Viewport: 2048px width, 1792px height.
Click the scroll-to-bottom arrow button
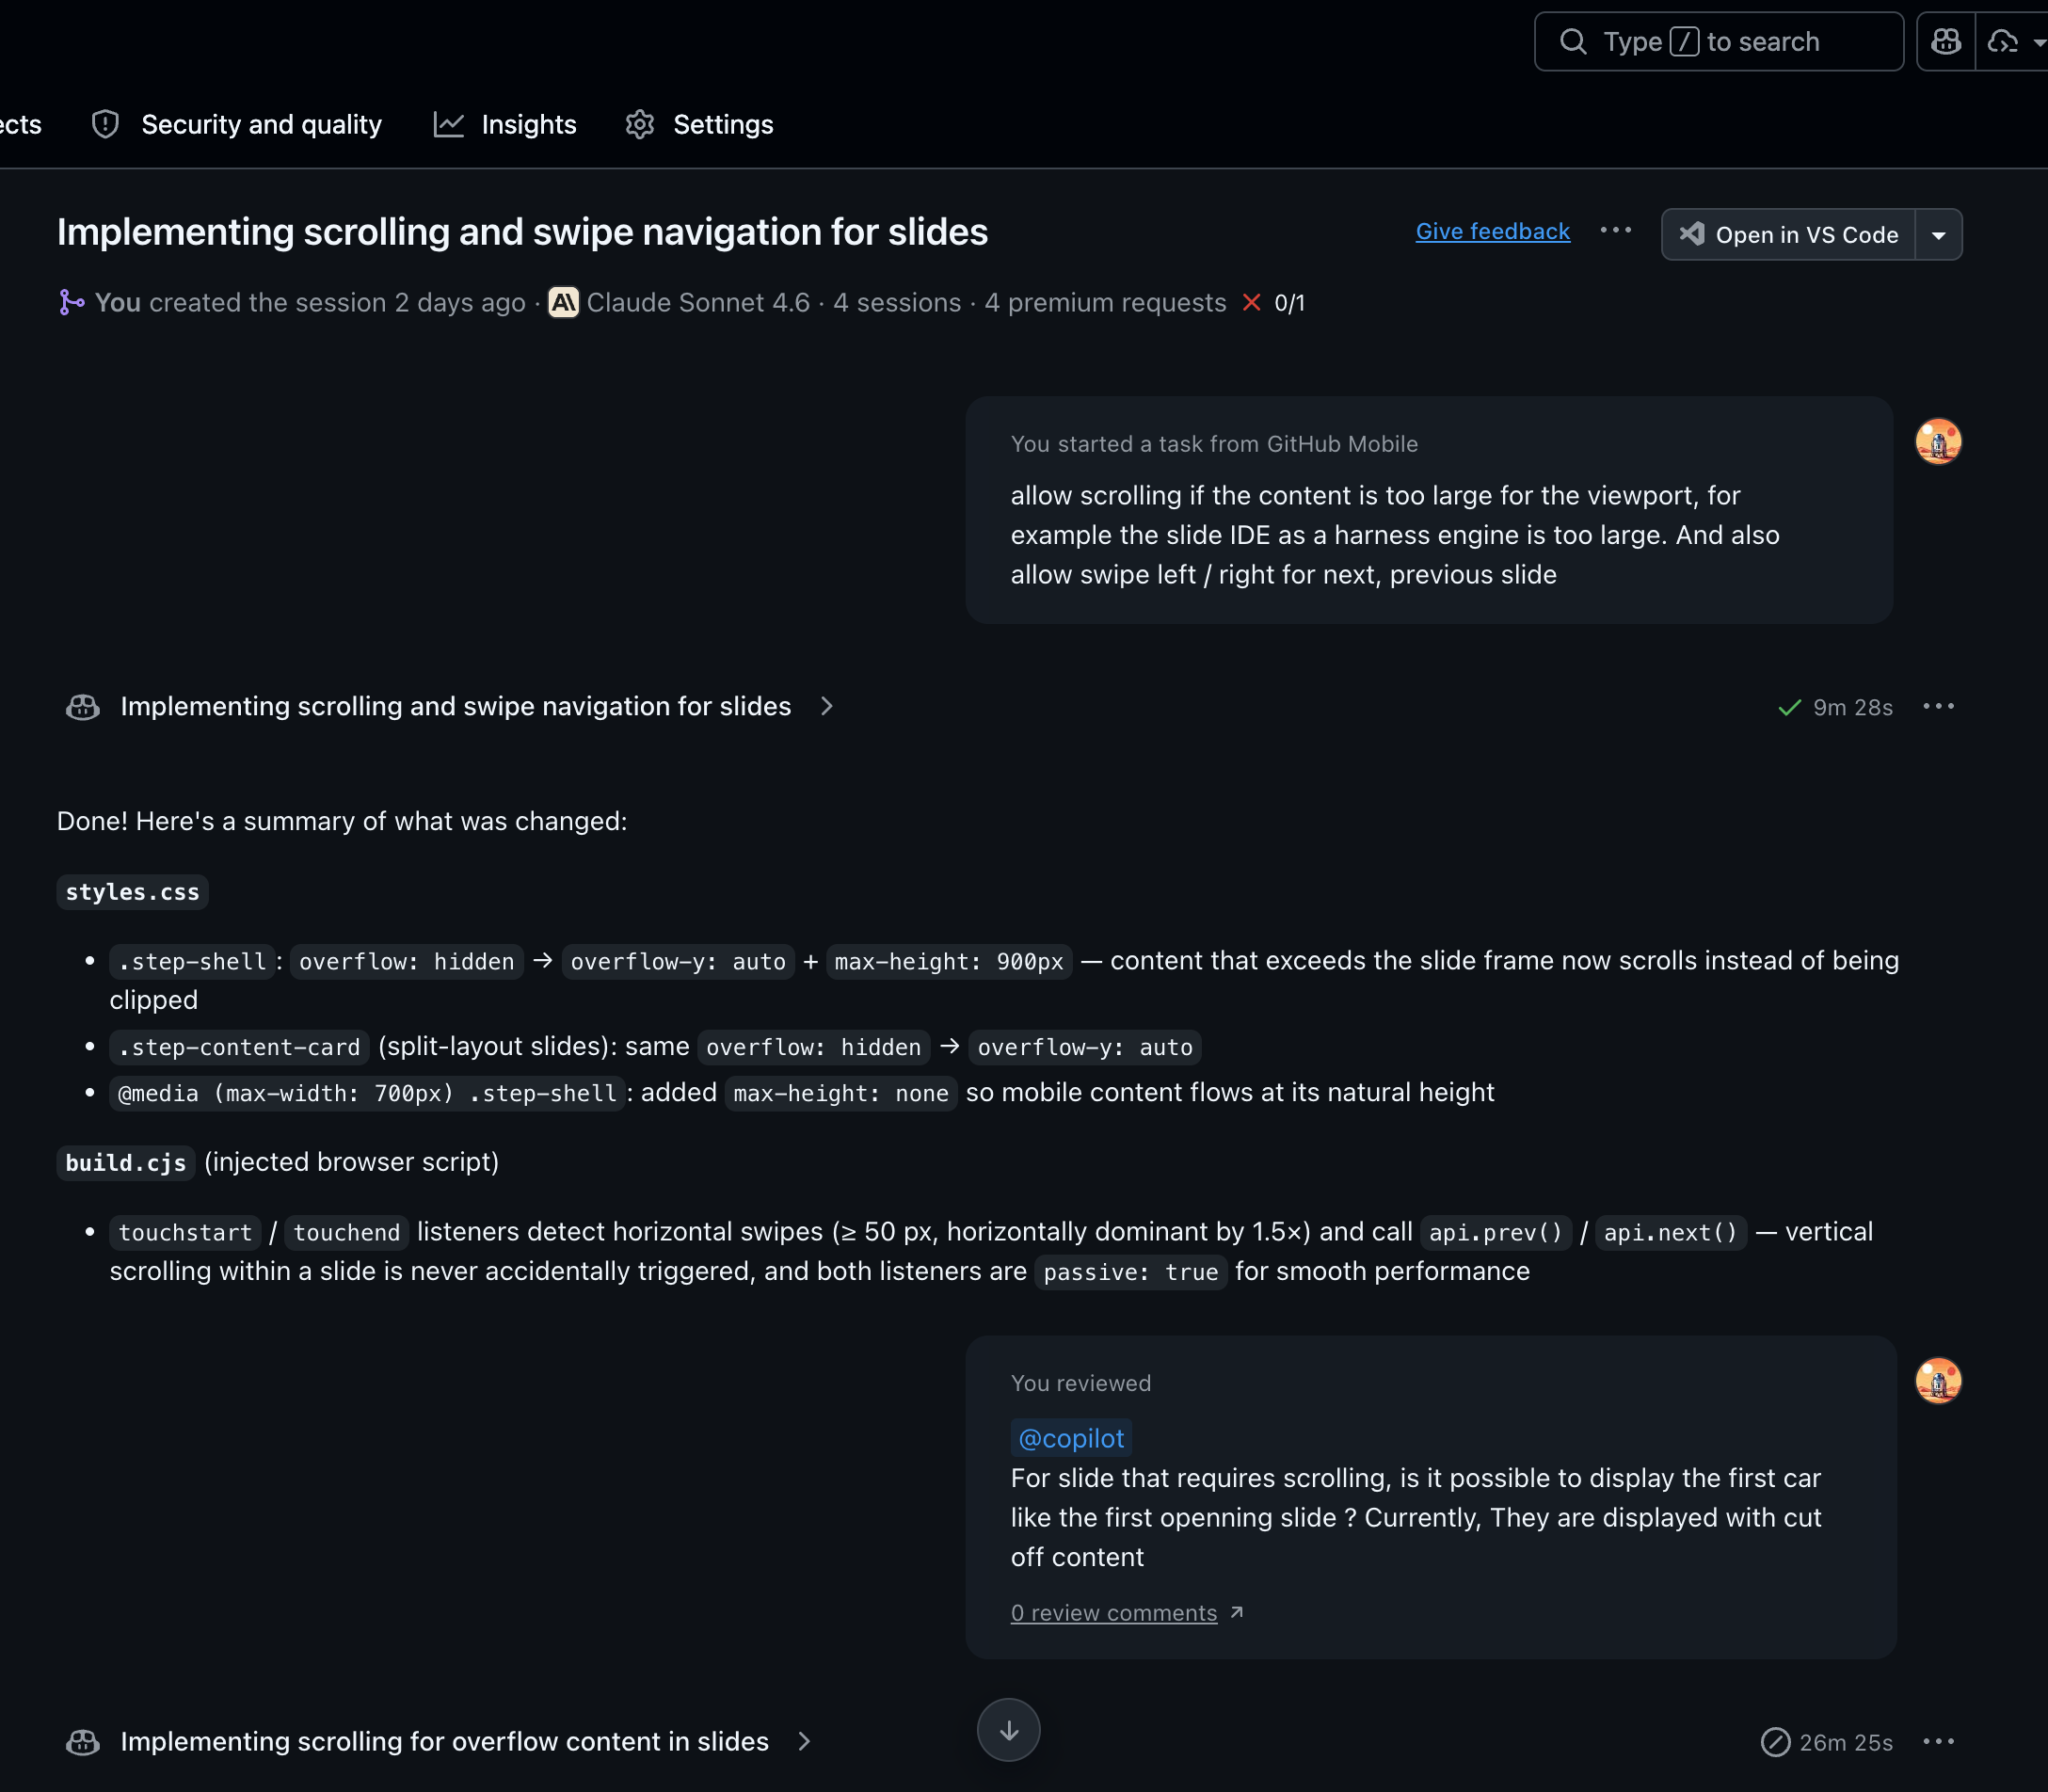pyautogui.click(x=1008, y=1730)
